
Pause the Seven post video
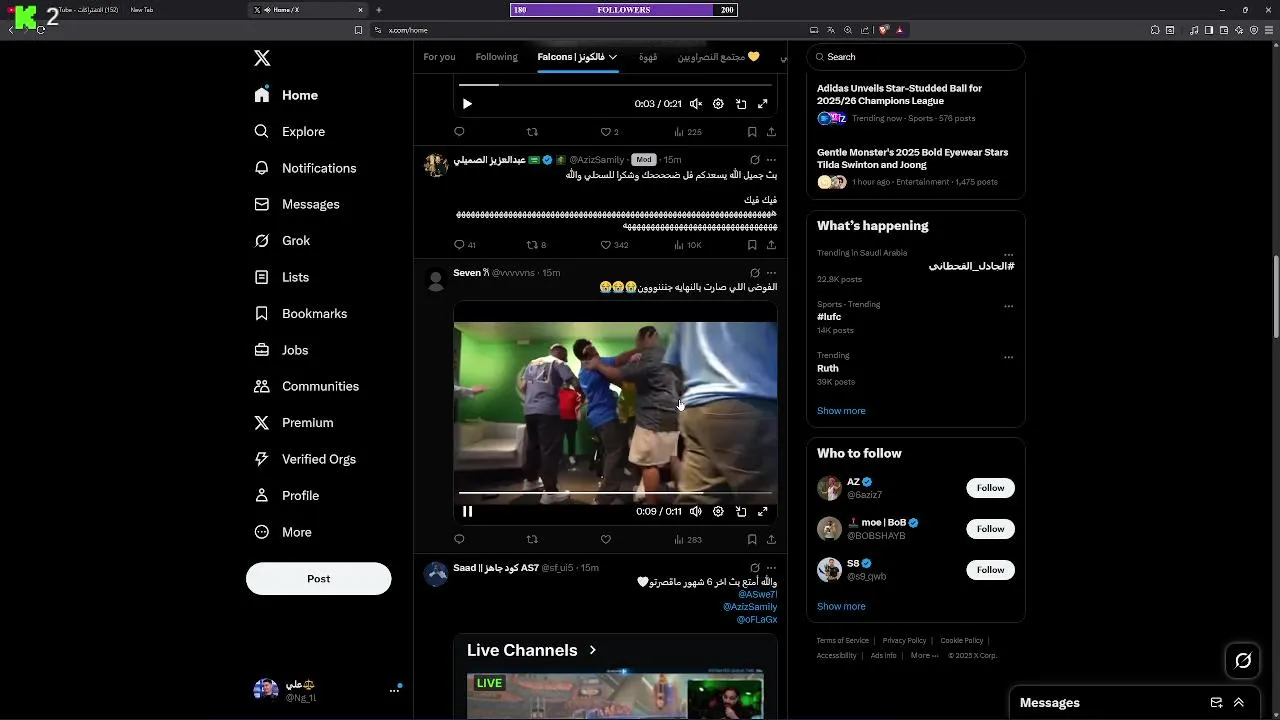(x=467, y=511)
